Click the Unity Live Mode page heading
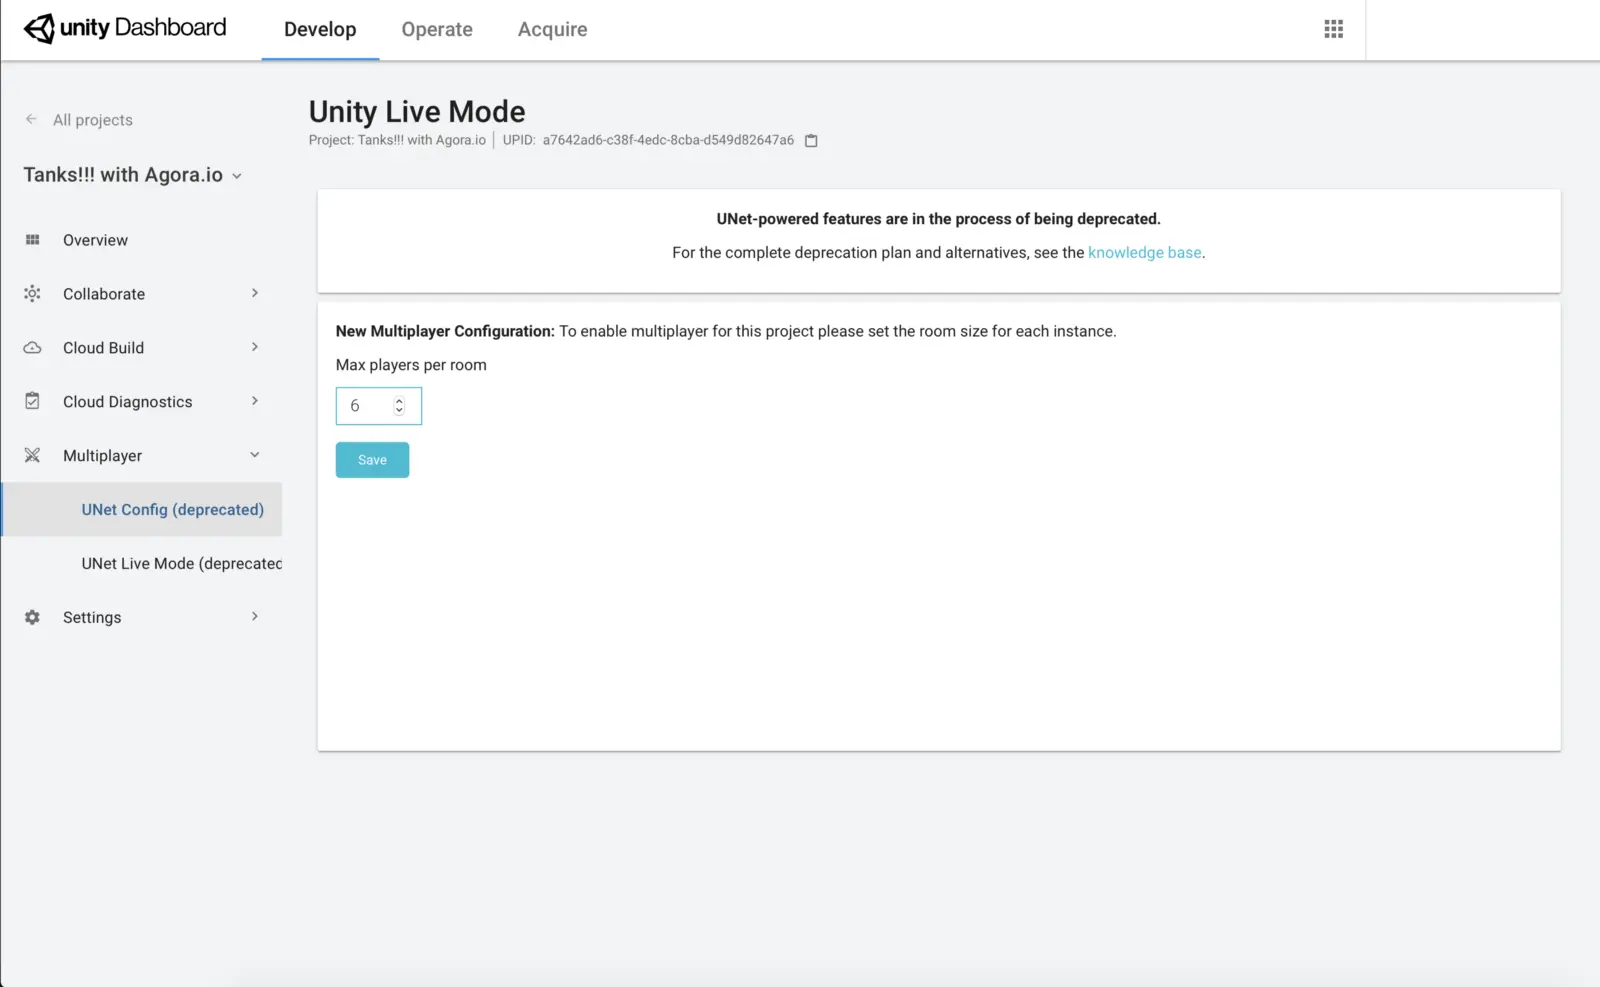 tap(417, 111)
